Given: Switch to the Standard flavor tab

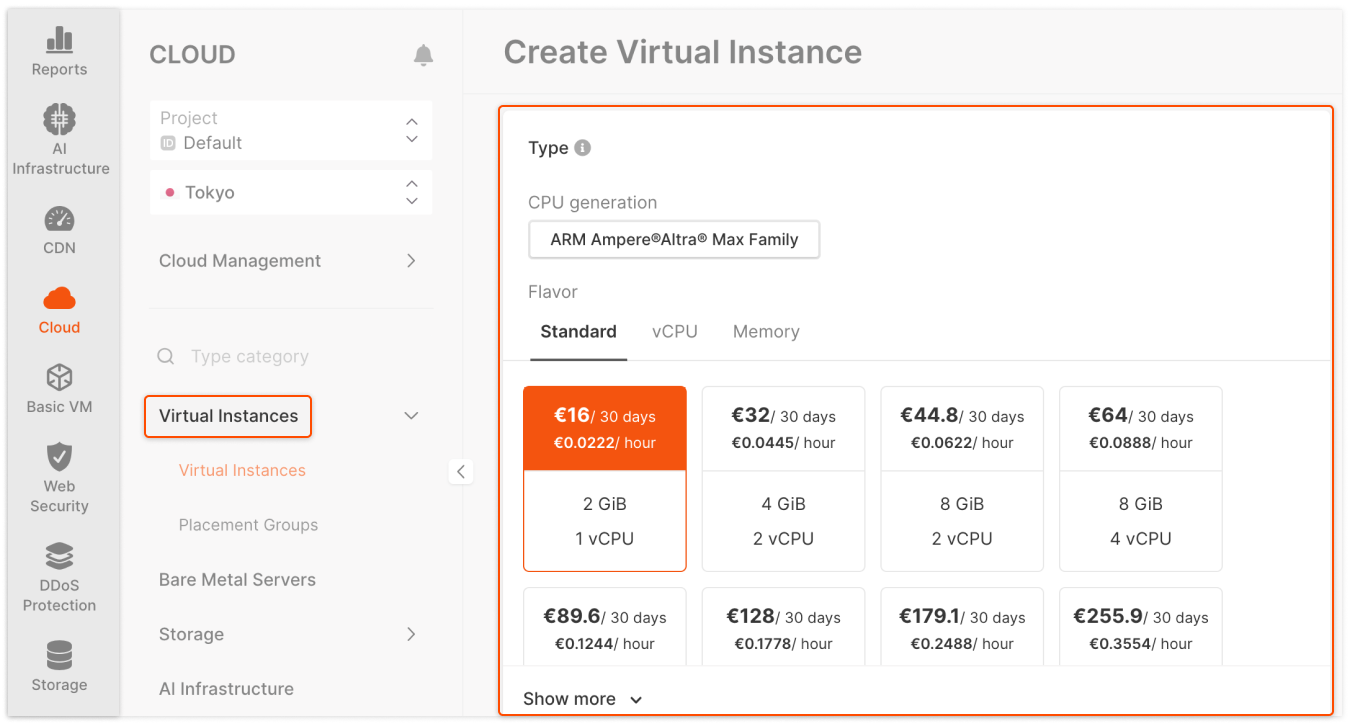Looking at the screenshot, I should pos(578,332).
